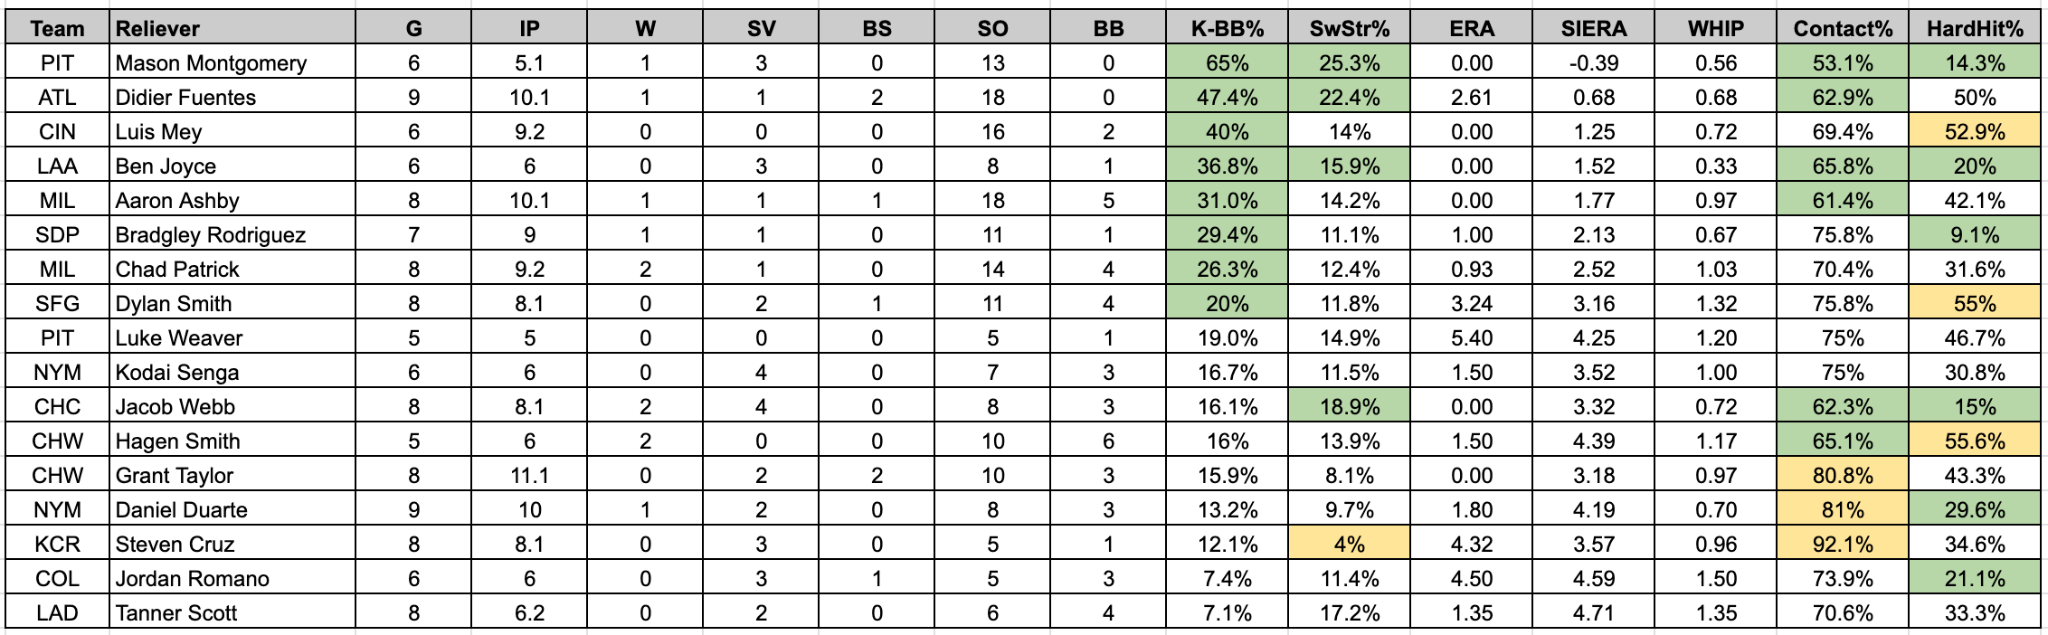Select Tanner Scott's 4.71 SIERA cell
The height and width of the screenshot is (635, 2048).
click(1593, 613)
